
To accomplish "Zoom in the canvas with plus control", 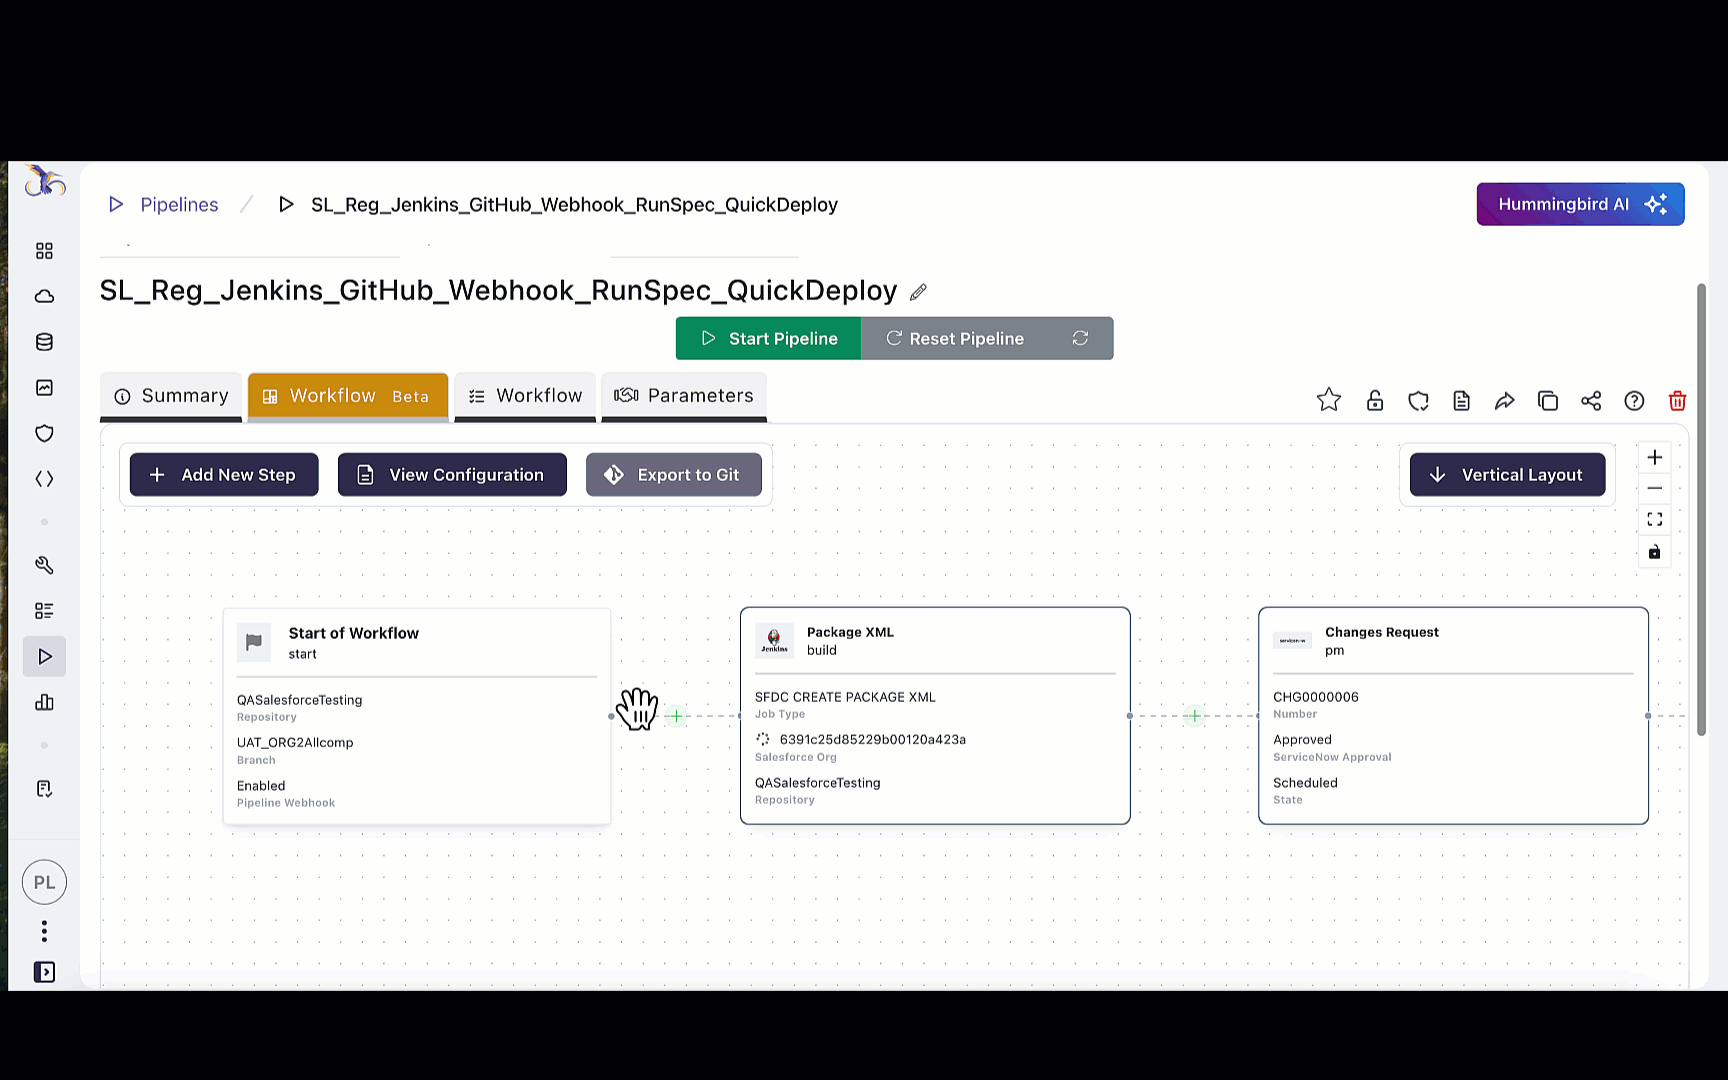I will 1655,457.
